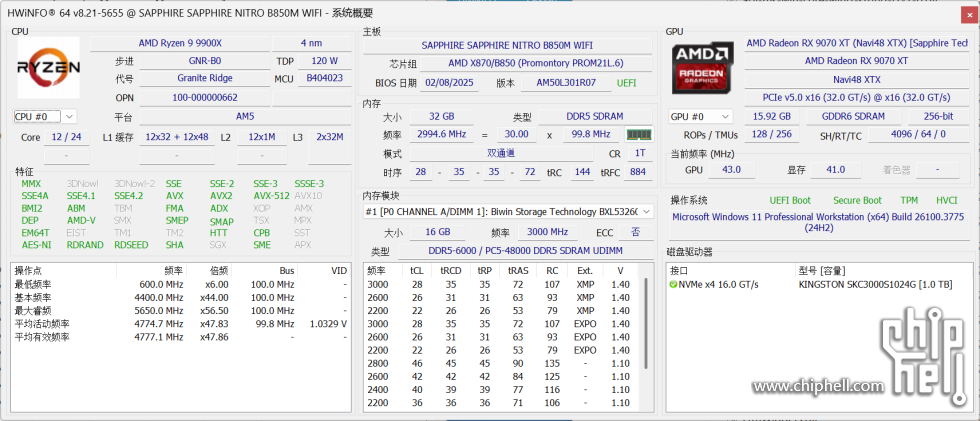This screenshot has width=980, height=421.
Task: Click the GNR-B0 stepping value
Action: pos(204,61)
